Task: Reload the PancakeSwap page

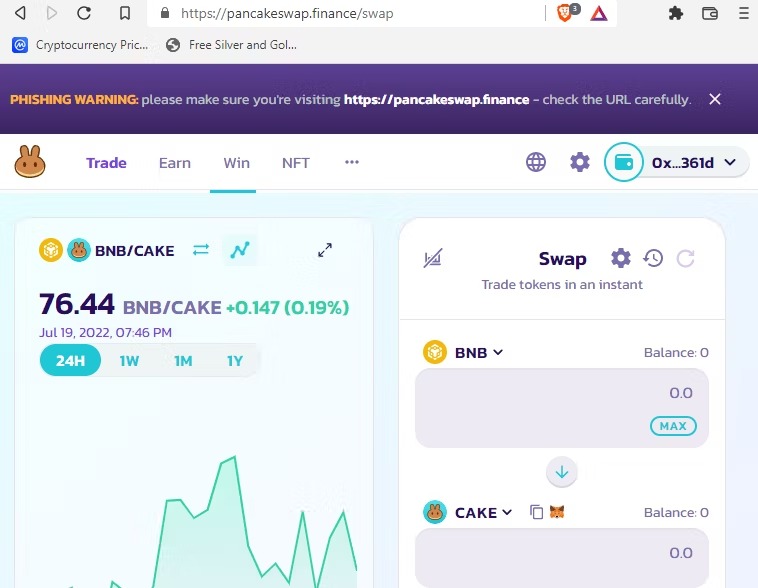Action: pyautogui.click(x=84, y=13)
